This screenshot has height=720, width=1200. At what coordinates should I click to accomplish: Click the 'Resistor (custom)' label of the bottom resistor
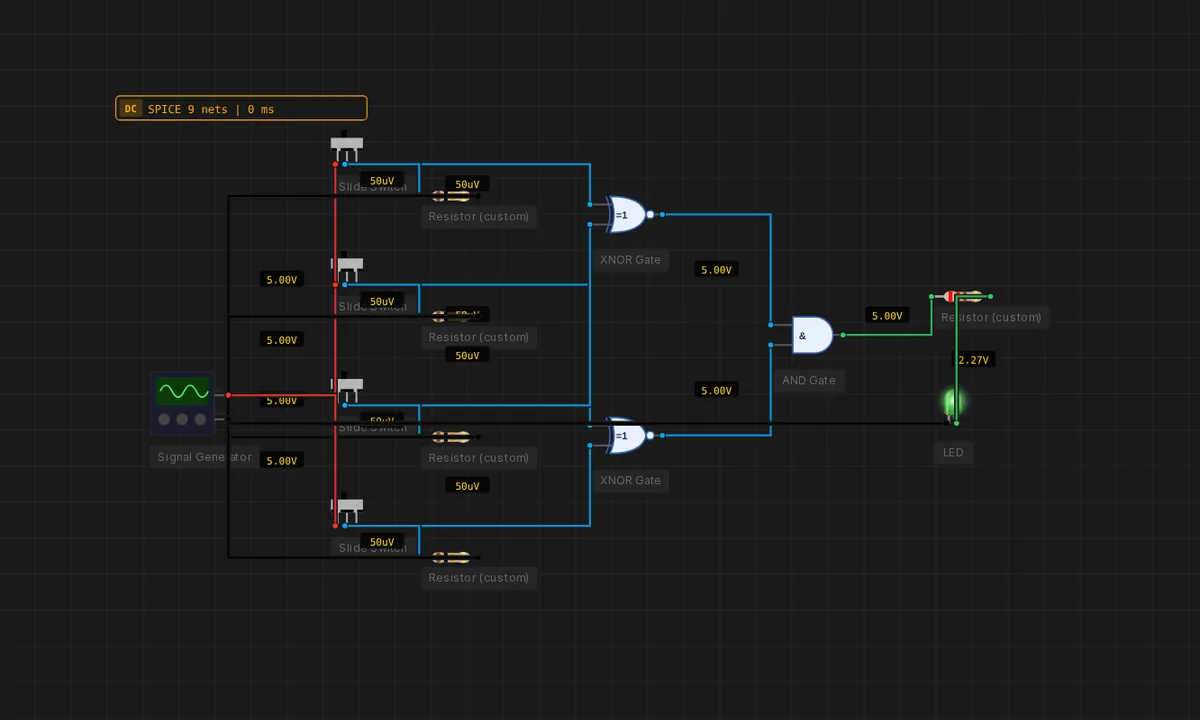click(479, 577)
